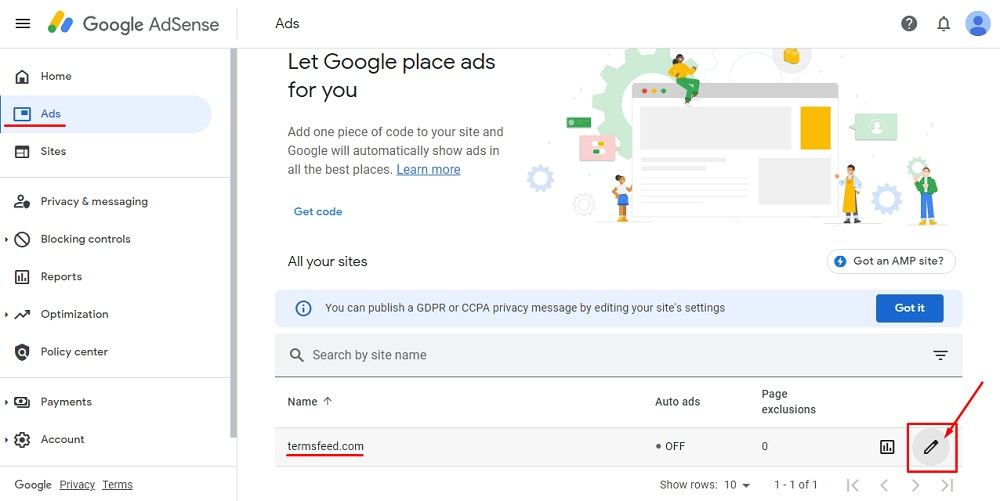Click the Blocking controls prohibited icon
The width and height of the screenshot is (1000, 501).
coord(22,239)
